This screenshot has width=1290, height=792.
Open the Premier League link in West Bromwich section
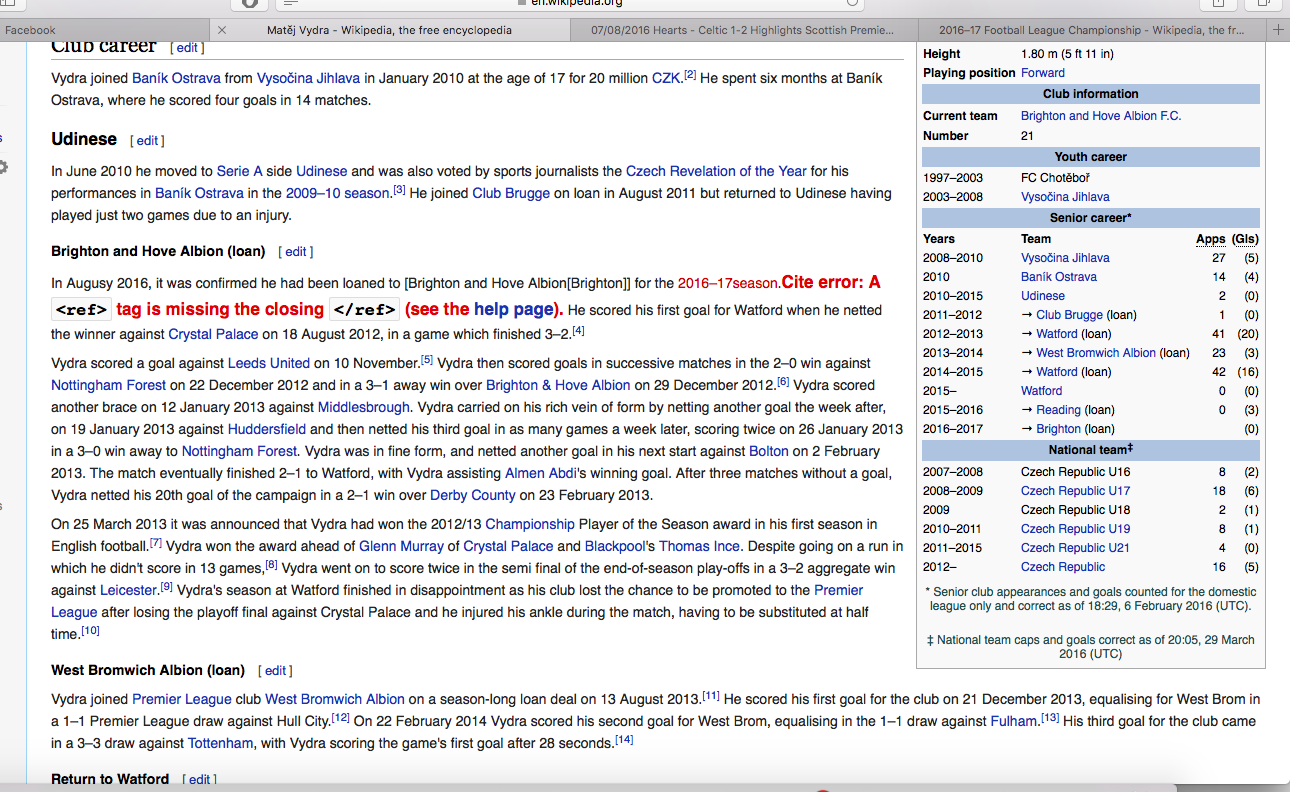click(182, 700)
